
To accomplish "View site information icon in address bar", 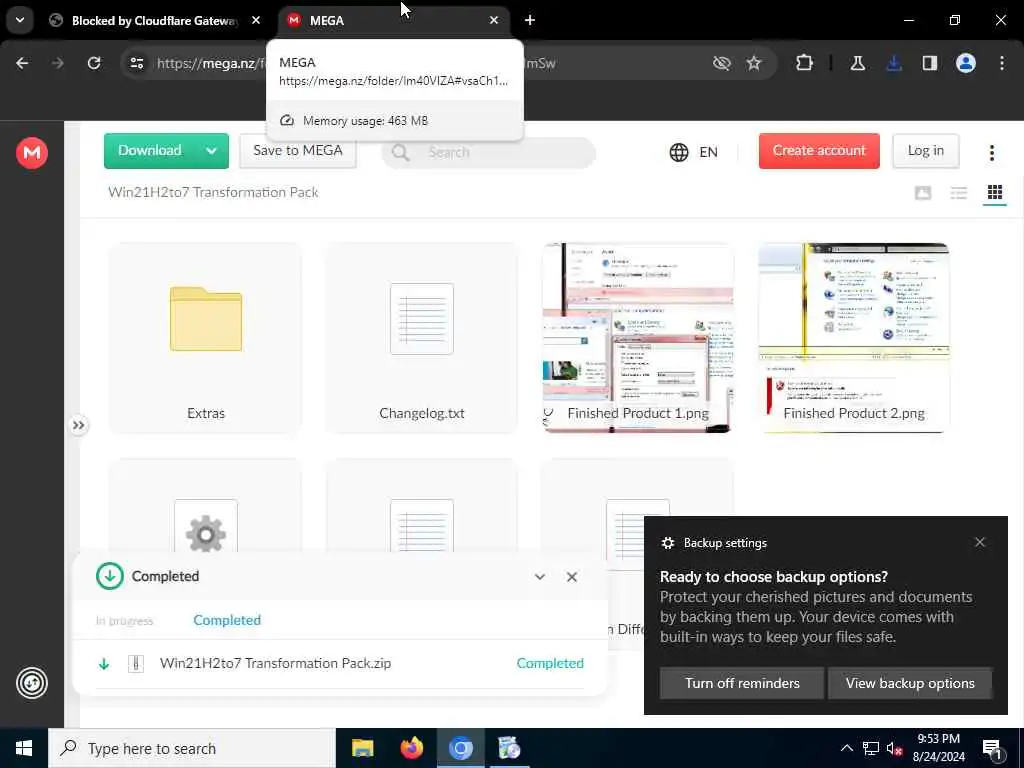I will [x=136, y=63].
